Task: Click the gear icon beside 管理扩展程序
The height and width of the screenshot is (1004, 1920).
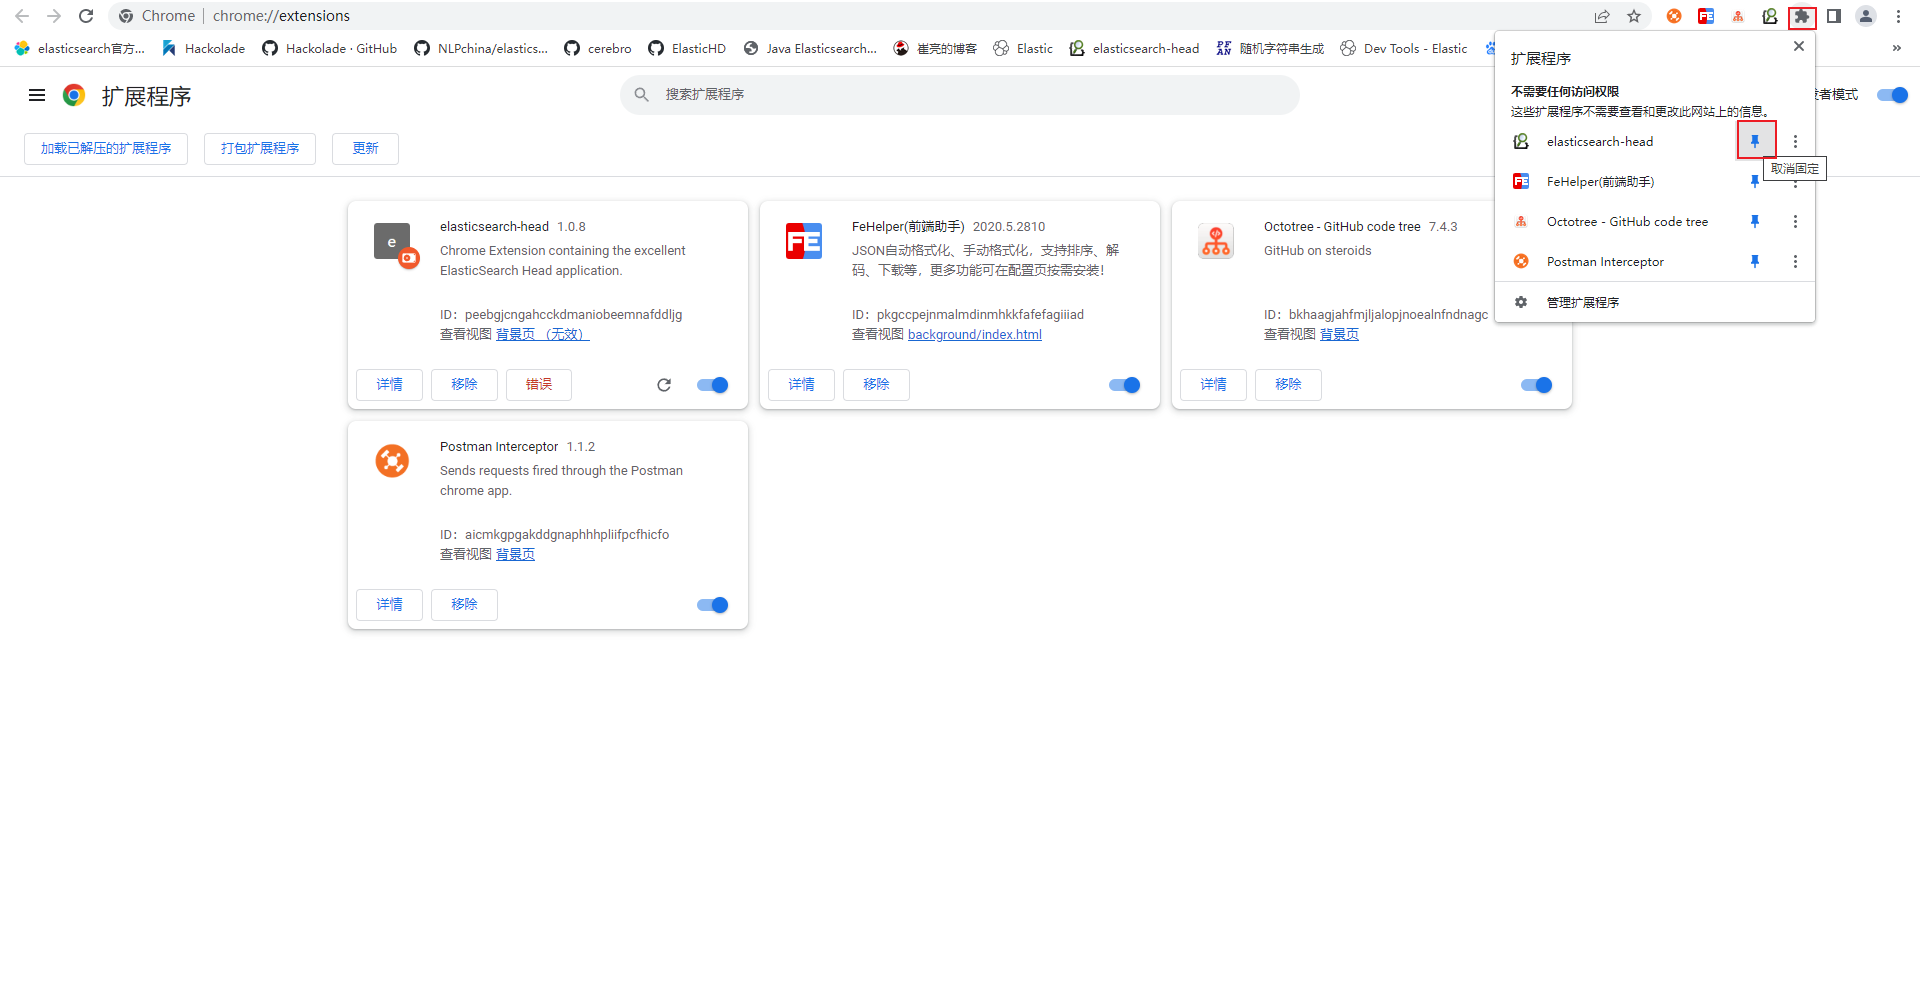Action: click(1521, 301)
